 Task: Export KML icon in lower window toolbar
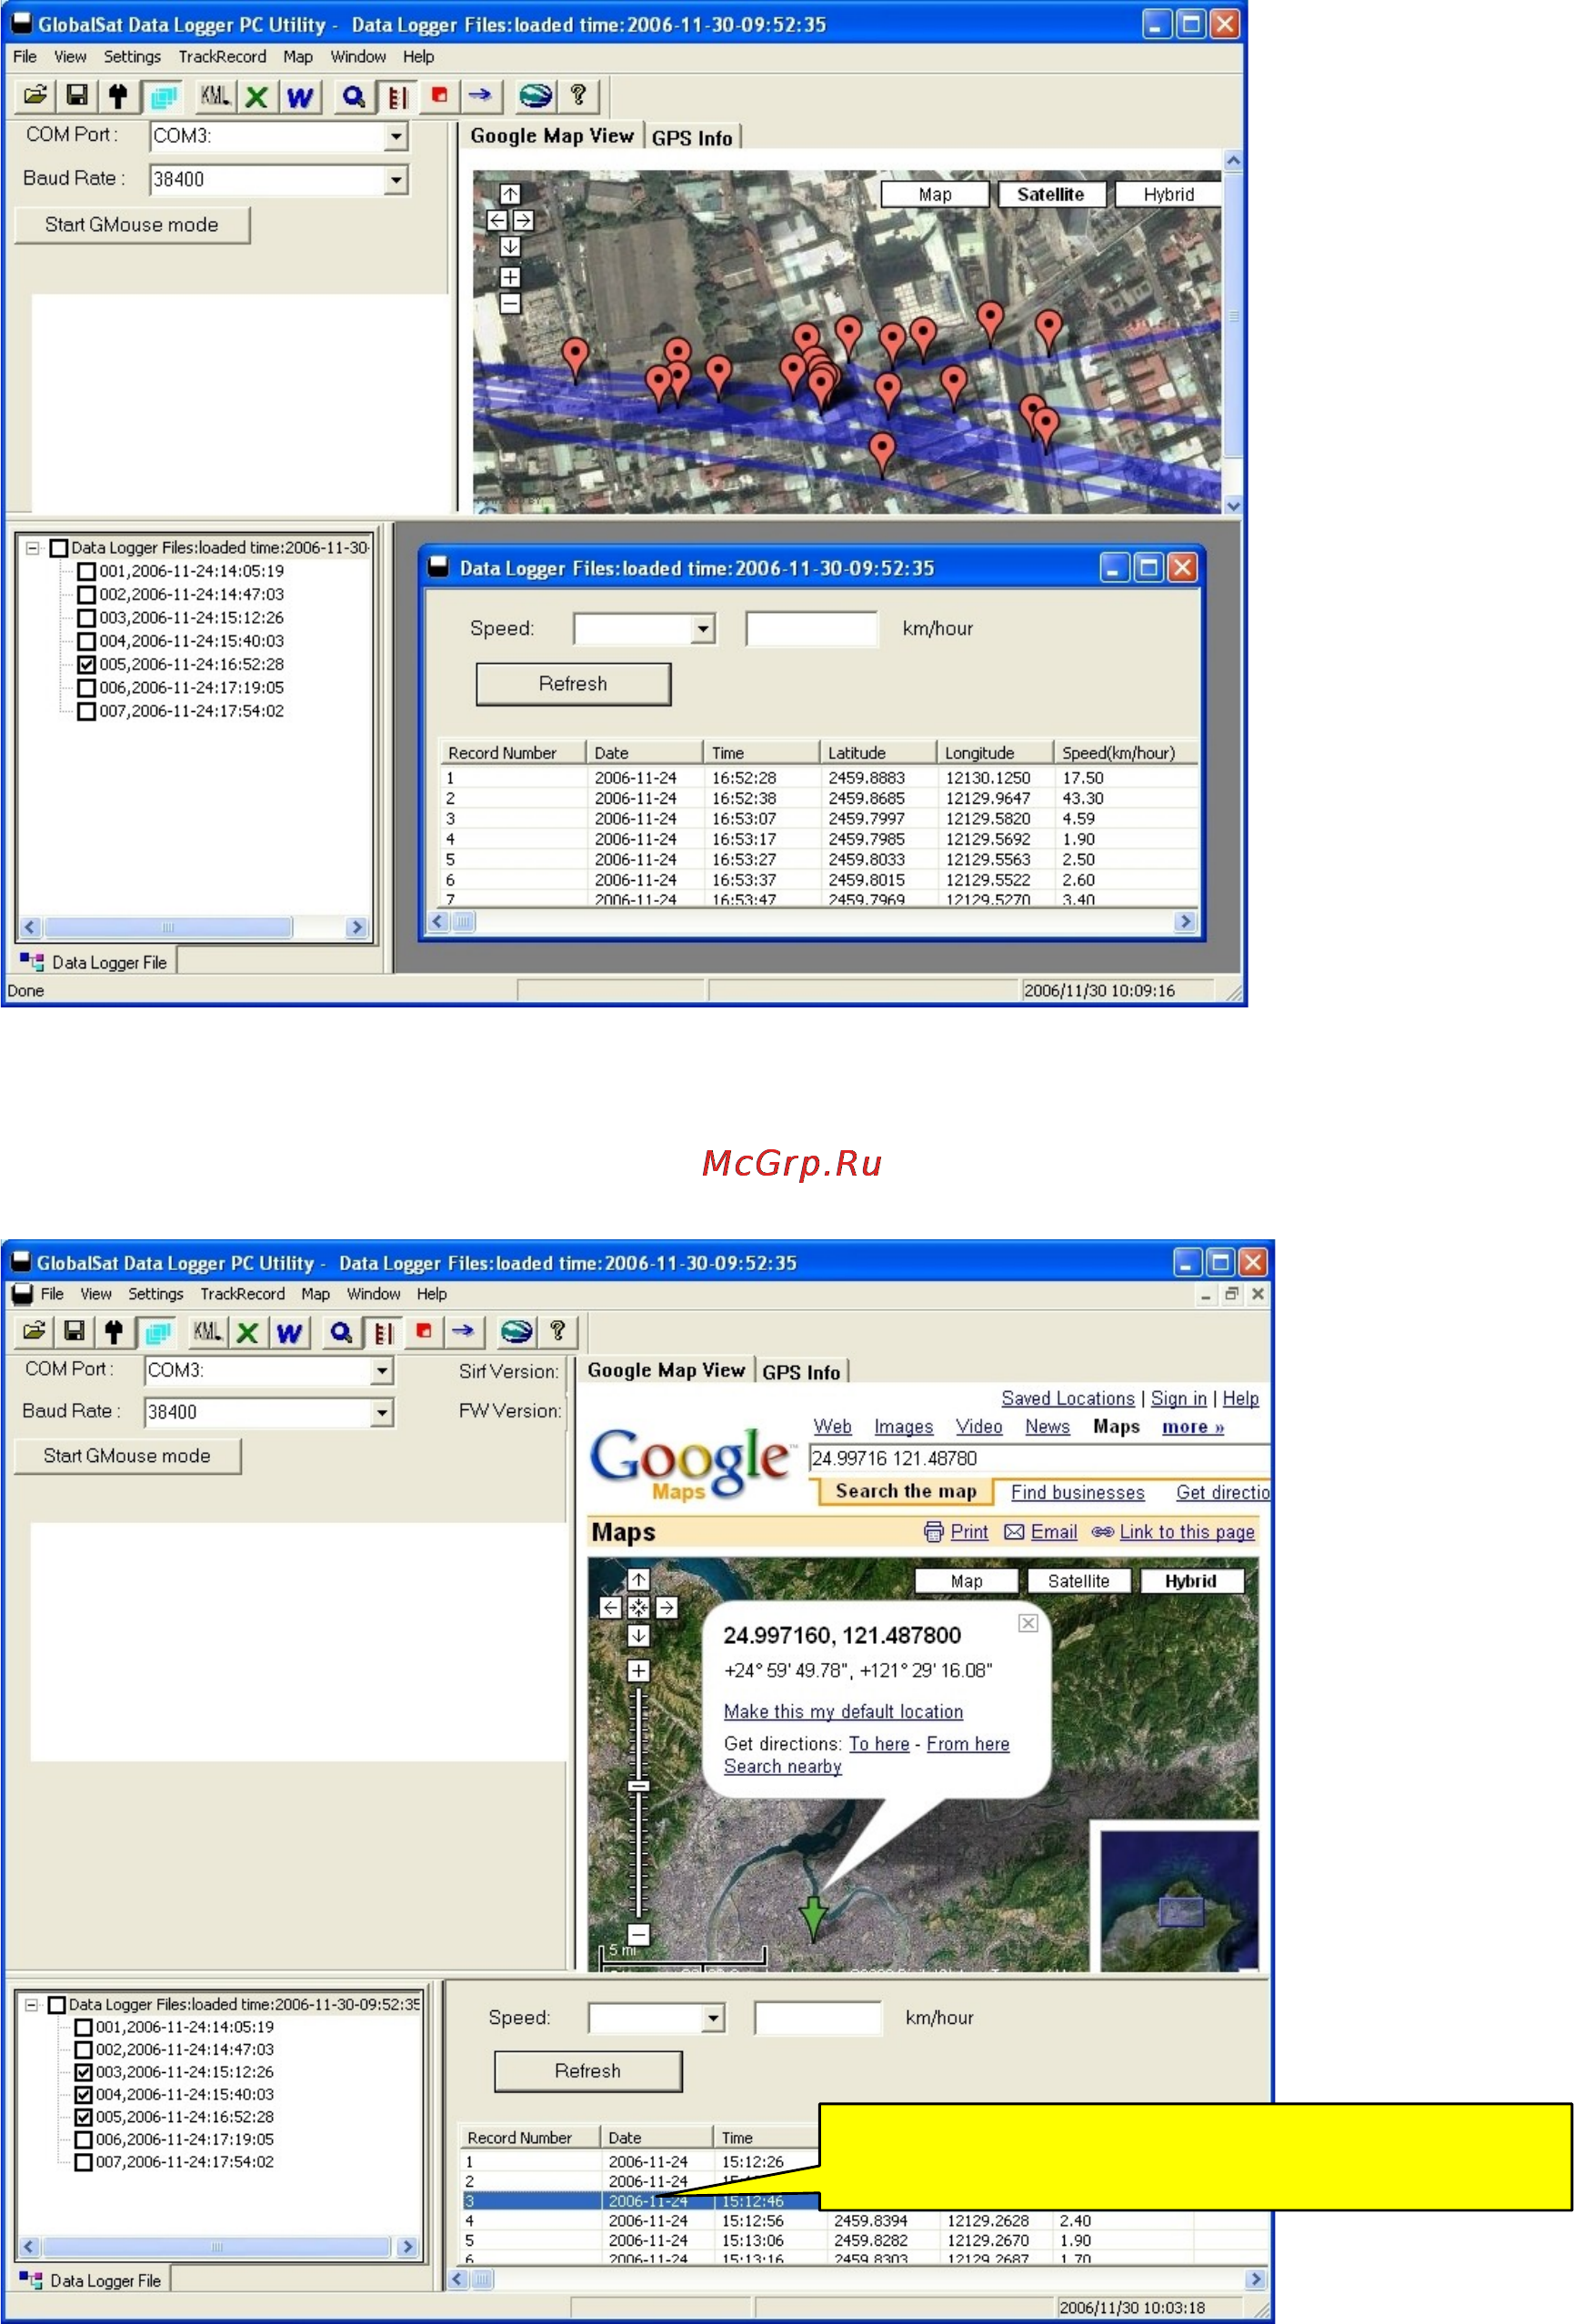click(x=207, y=1331)
